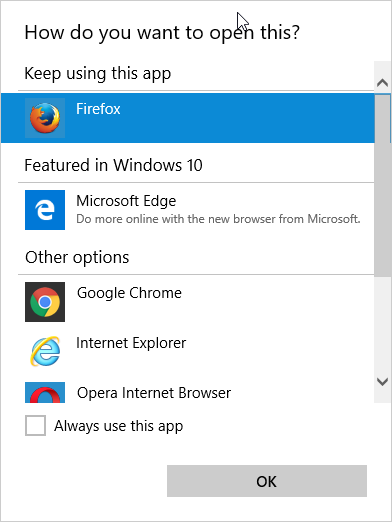Click the Other options section header

(x=77, y=257)
